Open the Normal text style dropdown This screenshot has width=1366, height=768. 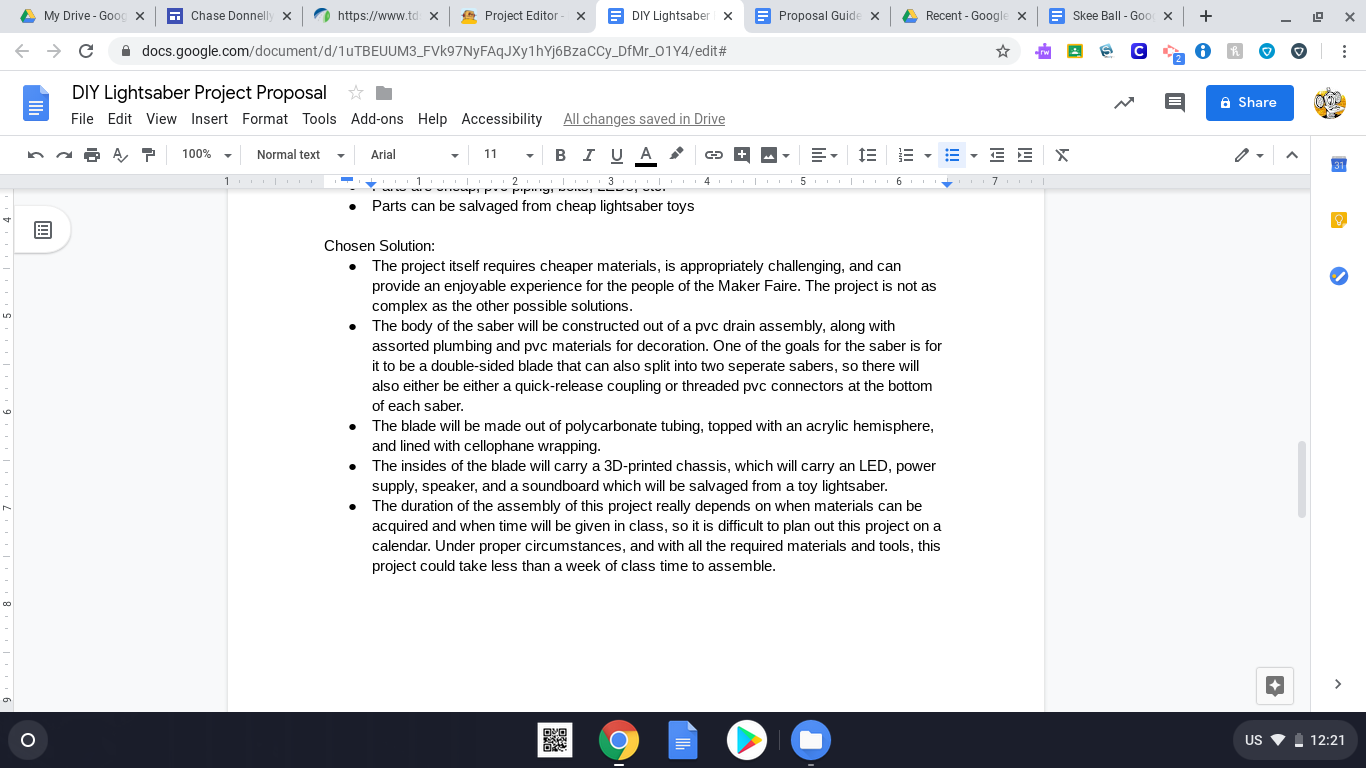pyautogui.click(x=300, y=155)
